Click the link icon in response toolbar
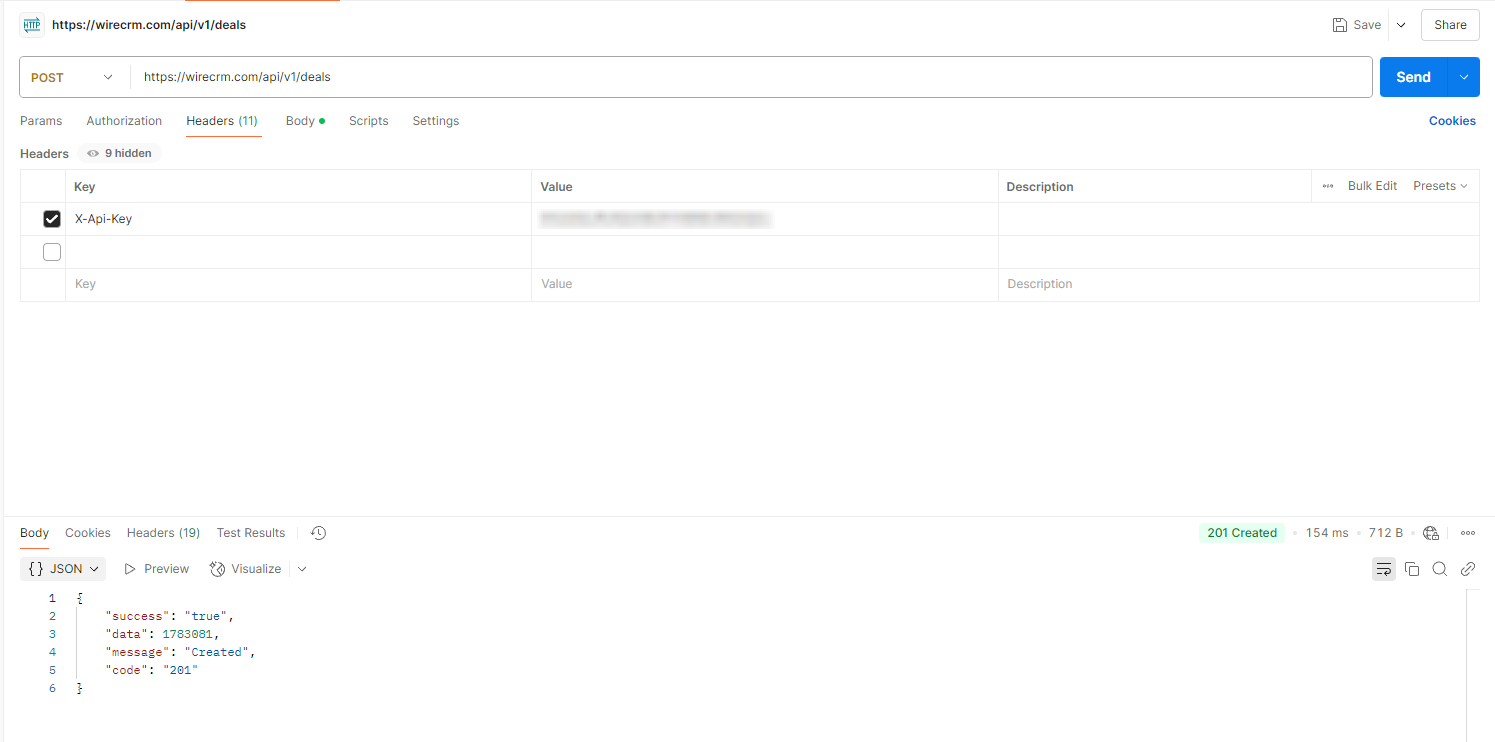This screenshot has width=1495, height=742. pos(1468,569)
